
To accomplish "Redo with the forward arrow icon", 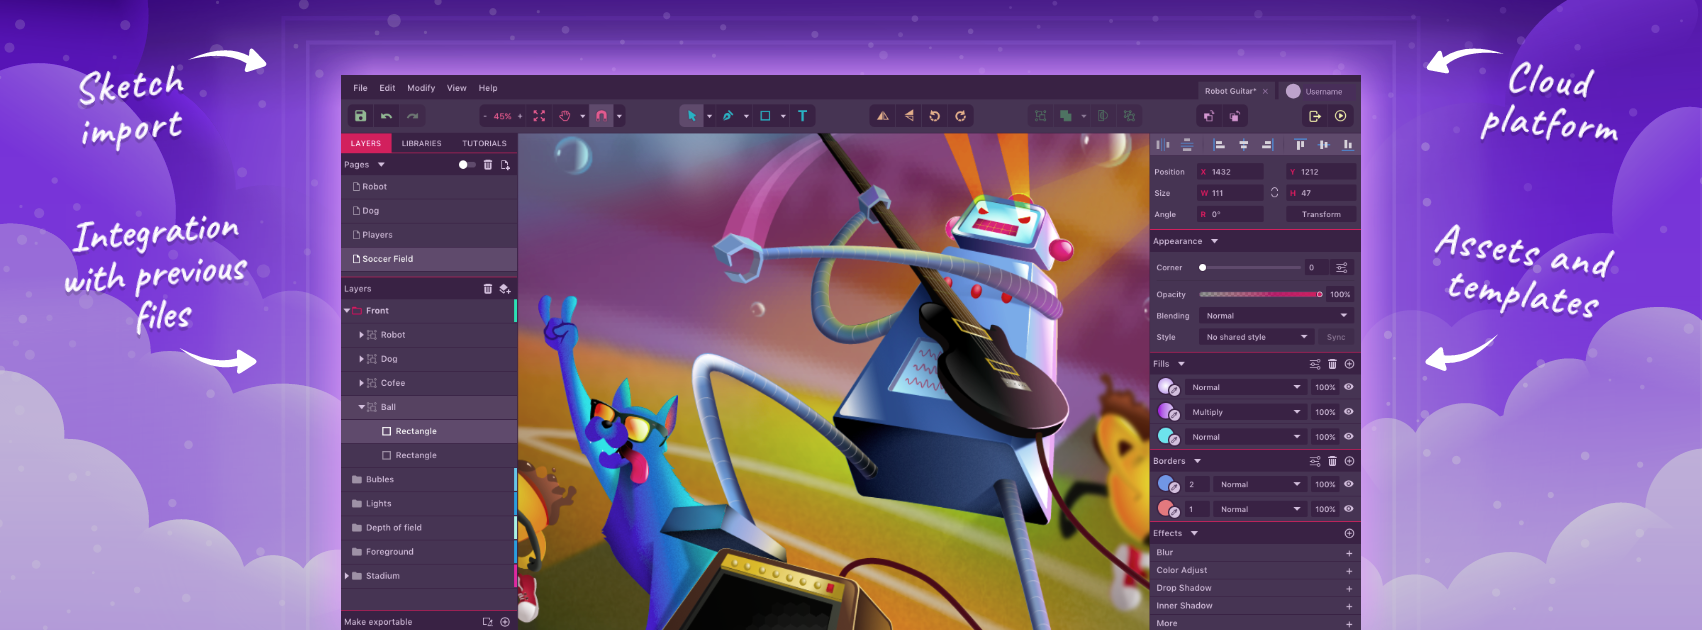I will [x=412, y=116].
